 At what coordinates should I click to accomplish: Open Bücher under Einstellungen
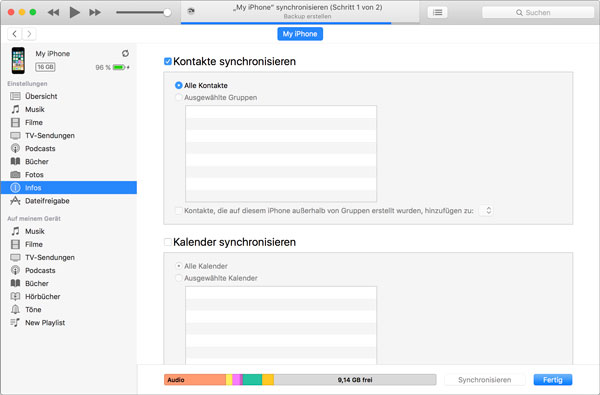pos(68,162)
